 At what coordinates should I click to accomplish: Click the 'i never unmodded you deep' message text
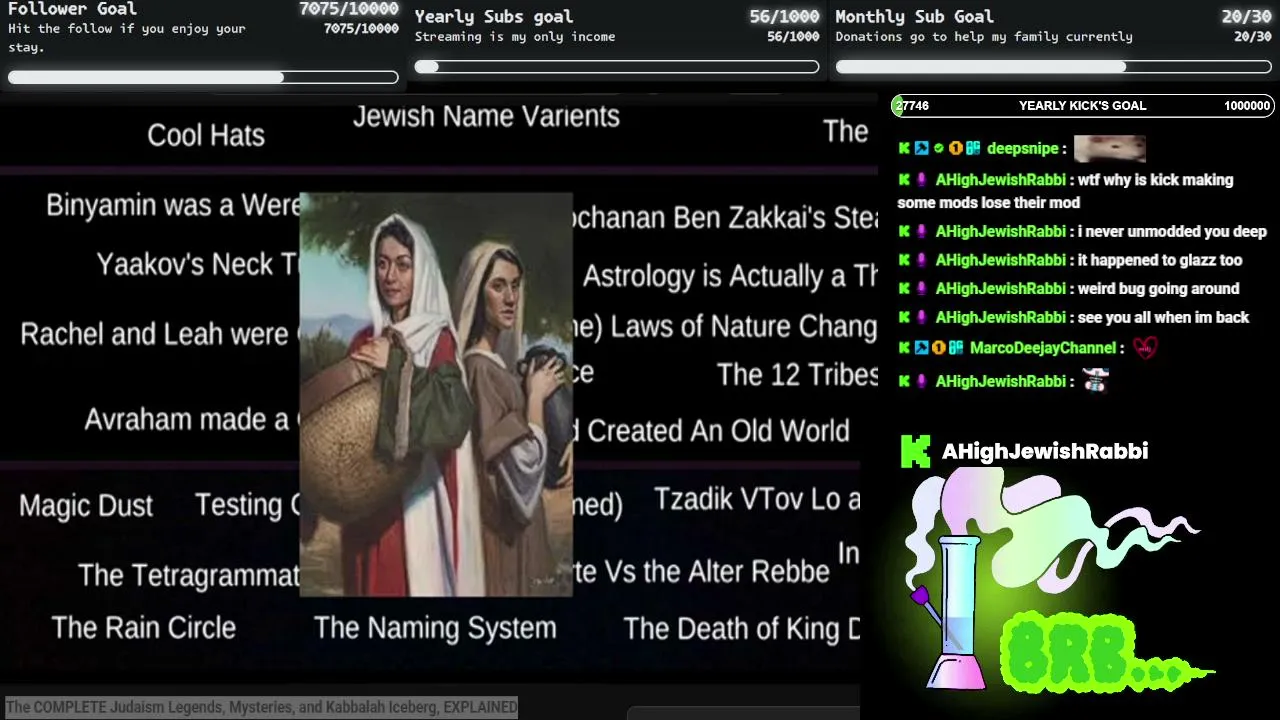1172,231
